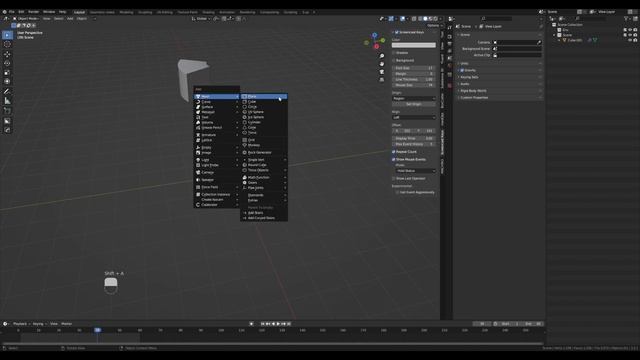Screen dimensions: 640x360
Task: Toggle Cube visibility eye in outliner
Action: pyautogui.click(x=630, y=40)
